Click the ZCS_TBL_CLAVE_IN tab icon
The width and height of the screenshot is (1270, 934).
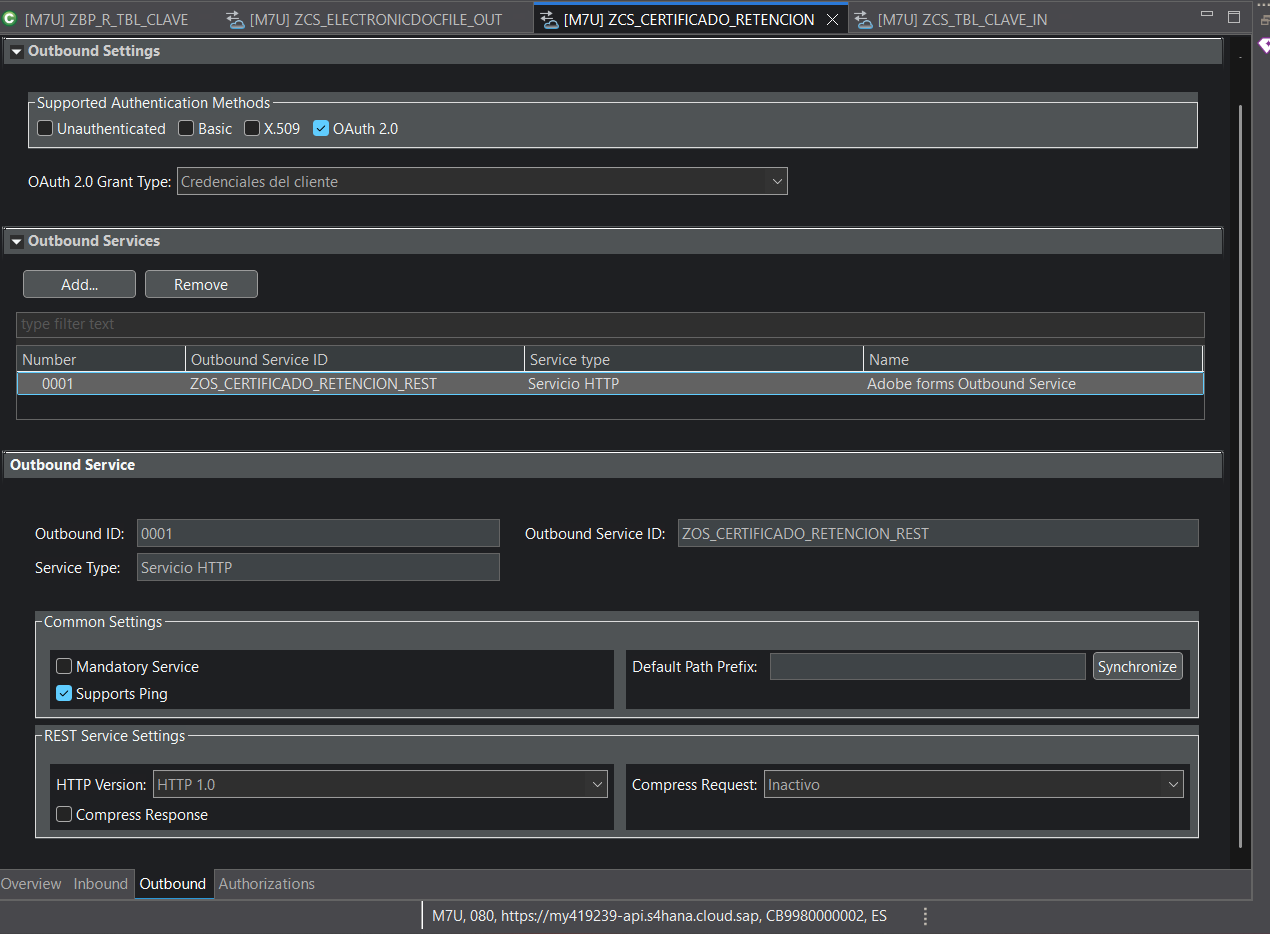coord(863,19)
